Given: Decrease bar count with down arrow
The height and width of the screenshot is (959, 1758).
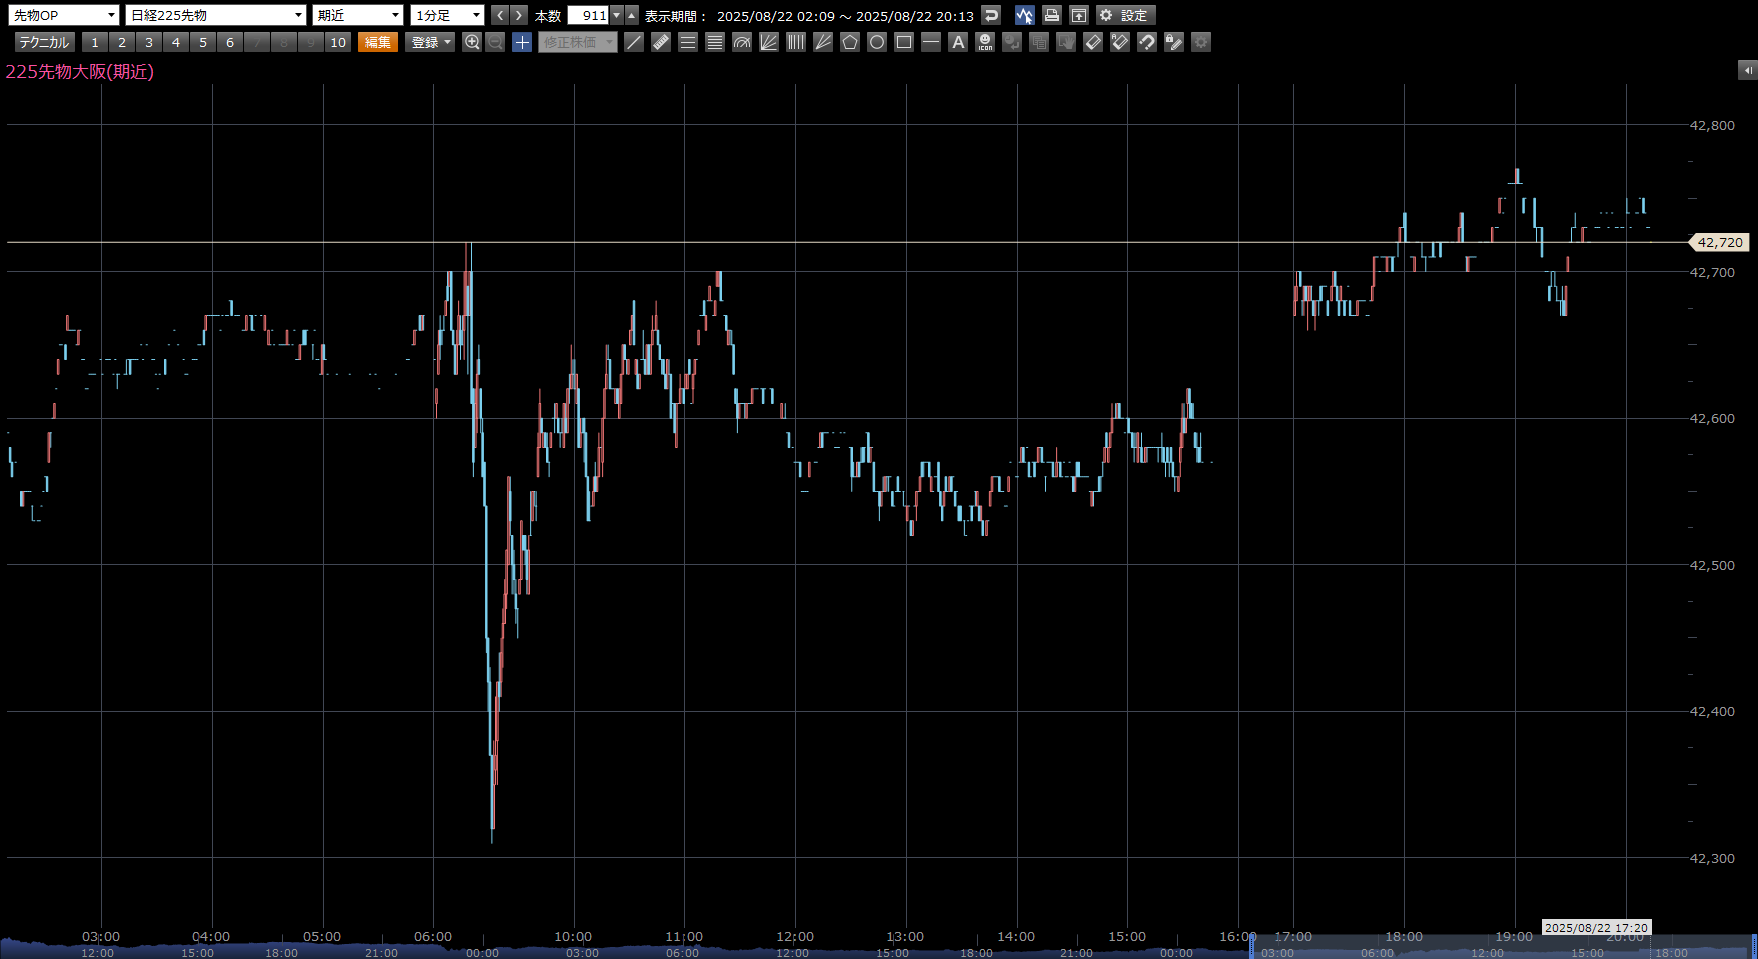Looking at the screenshot, I should point(617,15).
